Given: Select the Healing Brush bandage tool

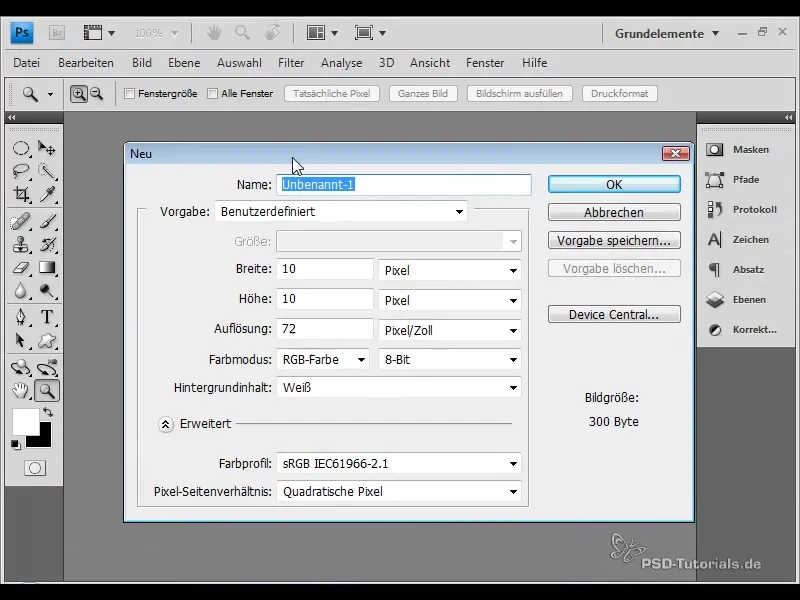Looking at the screenshot, I should point(21,222).
